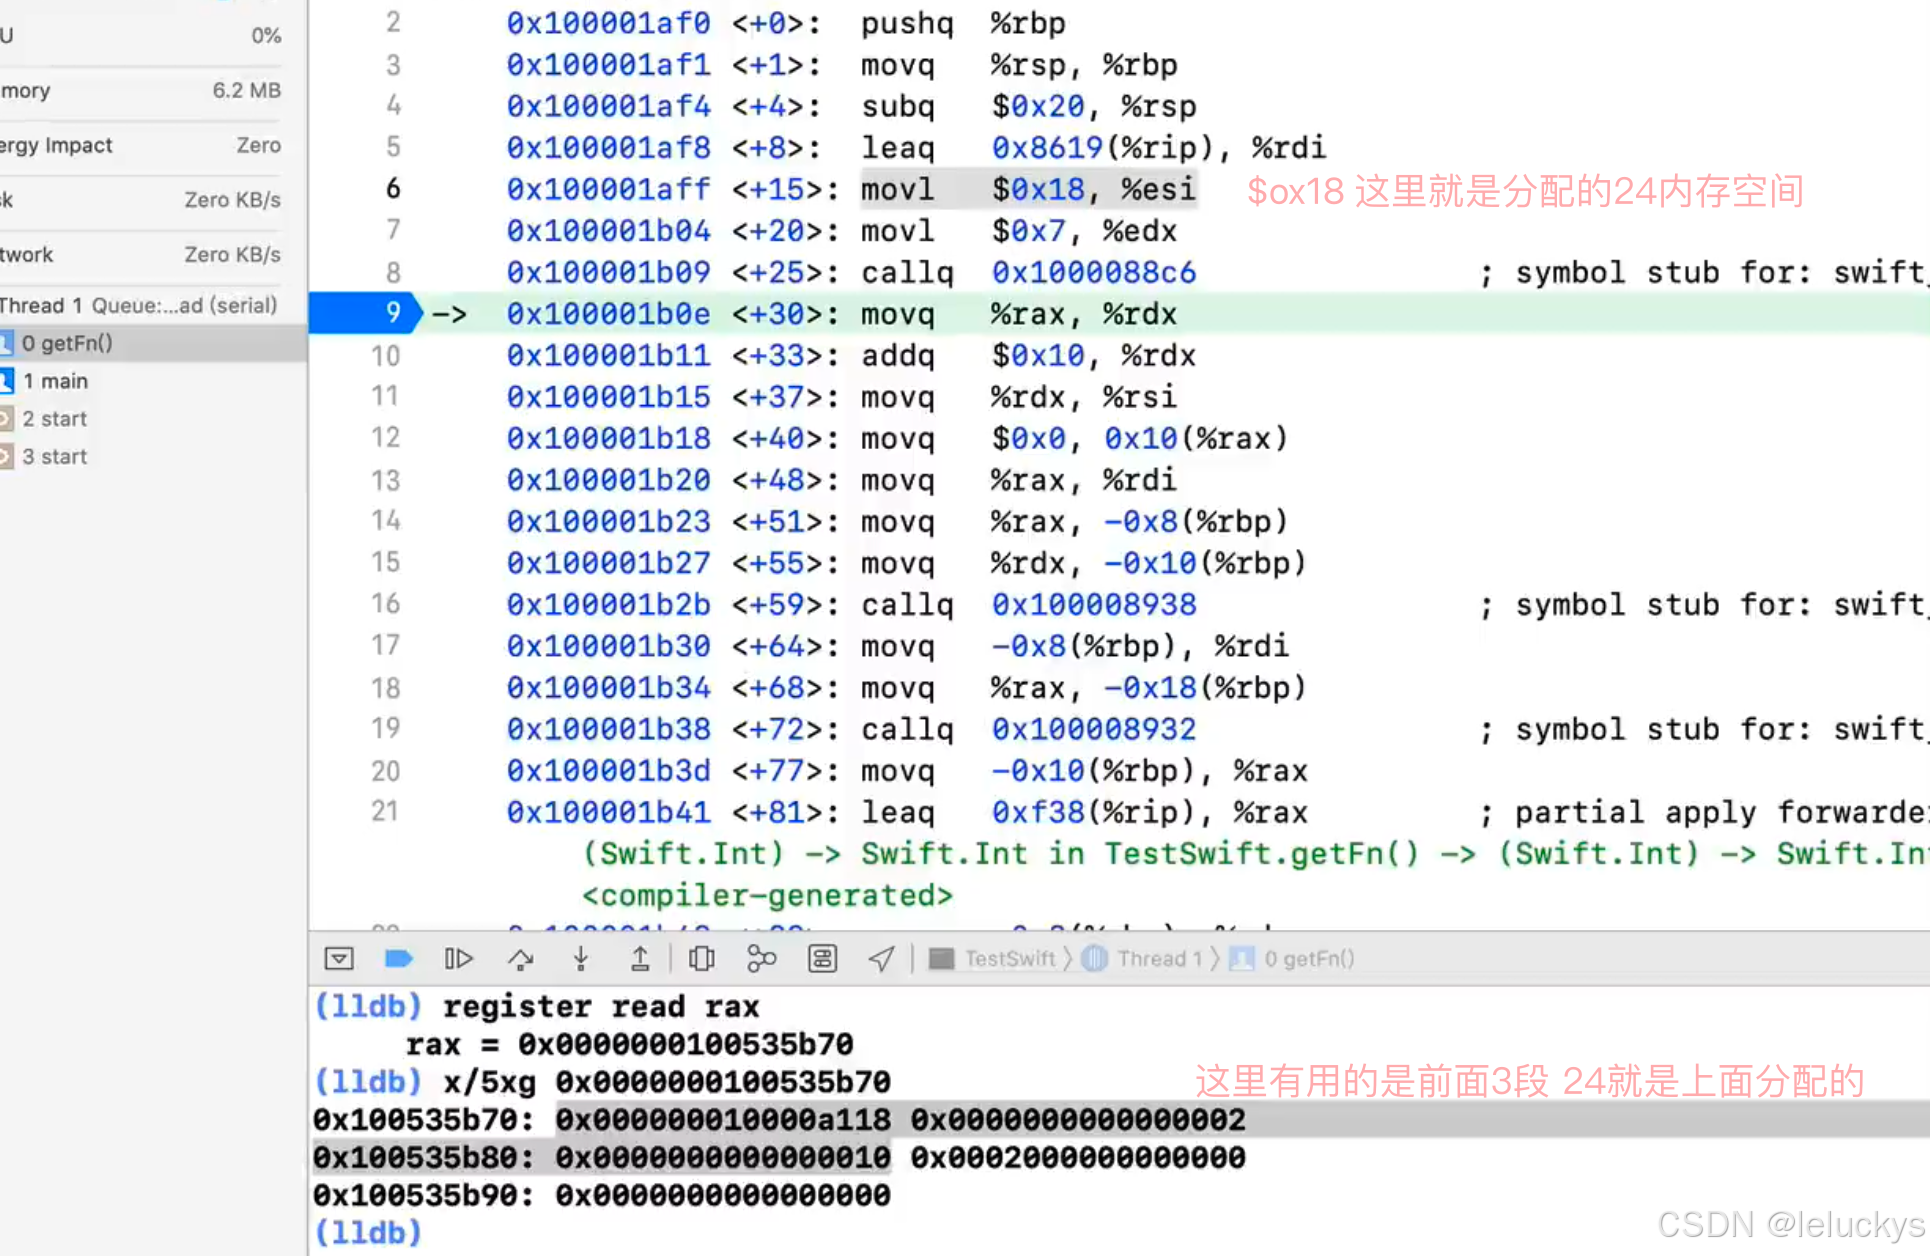Click the Step Over button
This screenshot has height=1256, width=1930.
pyautogui.click(x=520, y=959)
